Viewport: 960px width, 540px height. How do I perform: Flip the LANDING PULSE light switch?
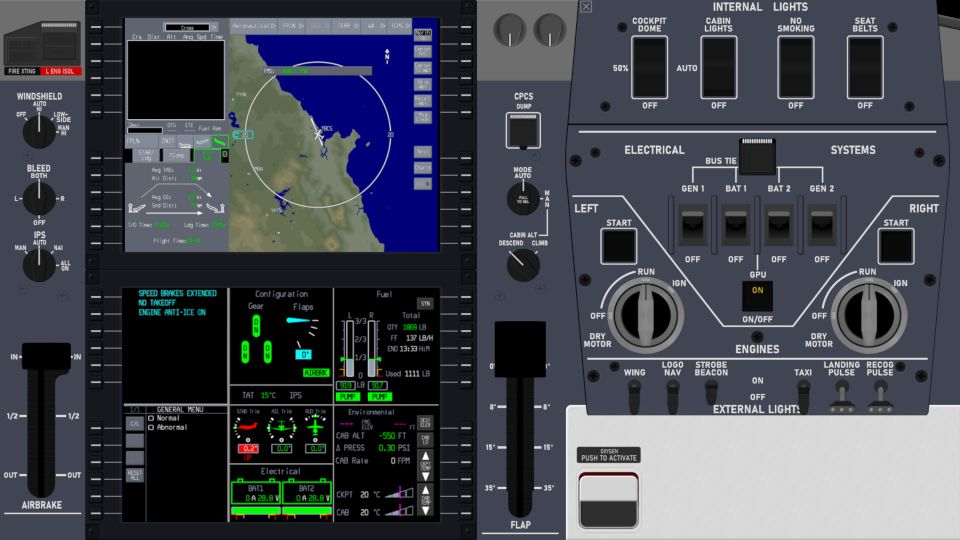pyautogui.click(x=842, y=397)
